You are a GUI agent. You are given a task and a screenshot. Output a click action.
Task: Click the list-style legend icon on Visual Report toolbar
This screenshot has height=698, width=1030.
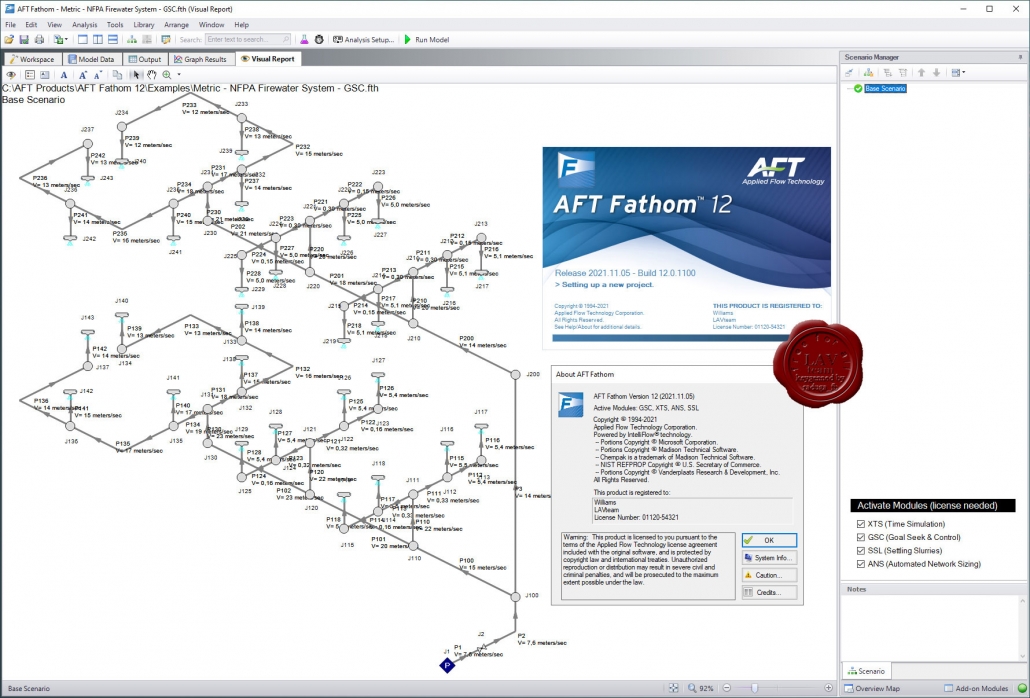coord(30,75)
